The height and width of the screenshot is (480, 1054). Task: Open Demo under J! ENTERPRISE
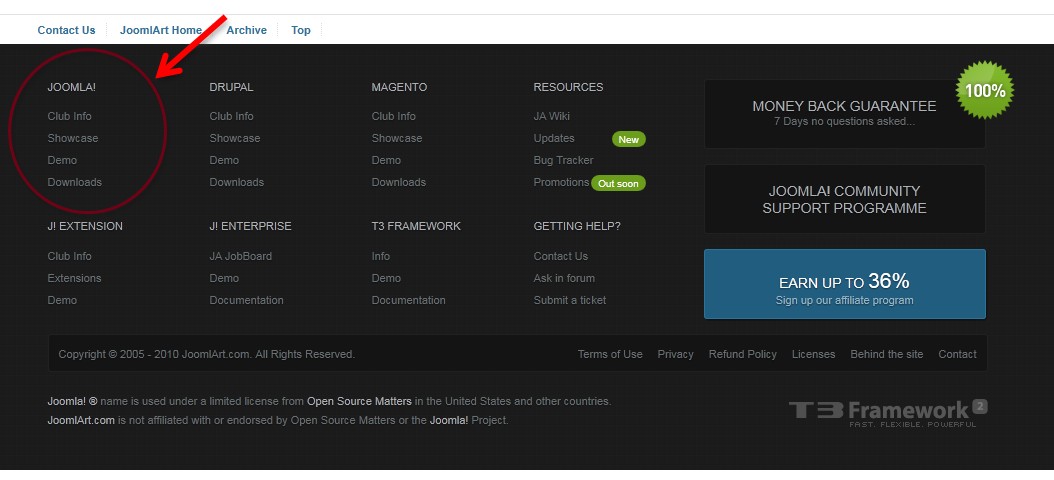(x=224, y=278)
